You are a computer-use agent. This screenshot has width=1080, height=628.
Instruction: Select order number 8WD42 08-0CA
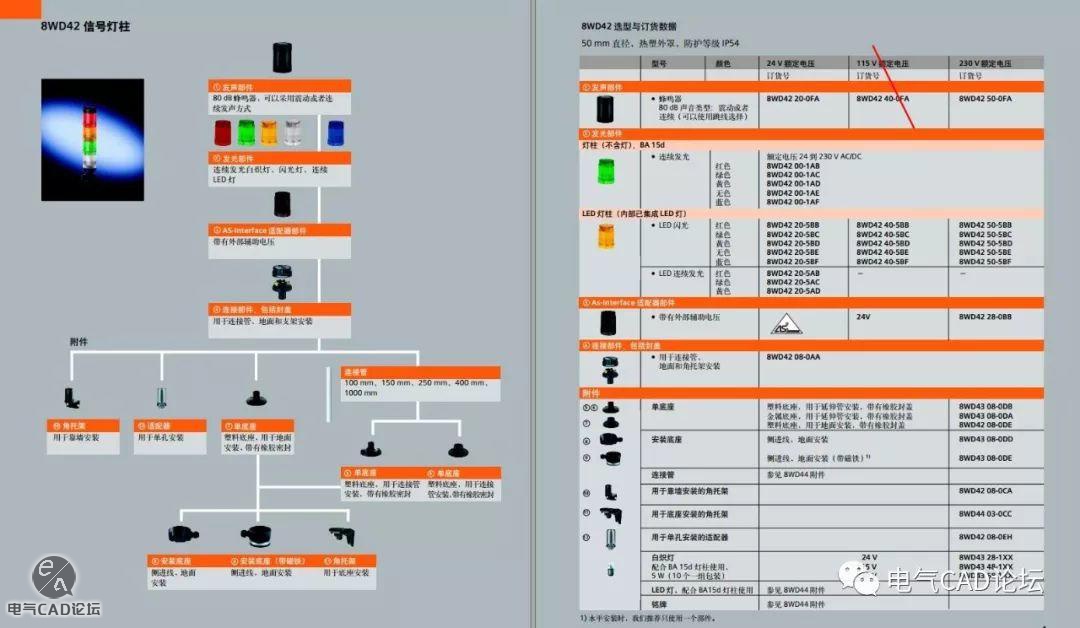point(985,491)
